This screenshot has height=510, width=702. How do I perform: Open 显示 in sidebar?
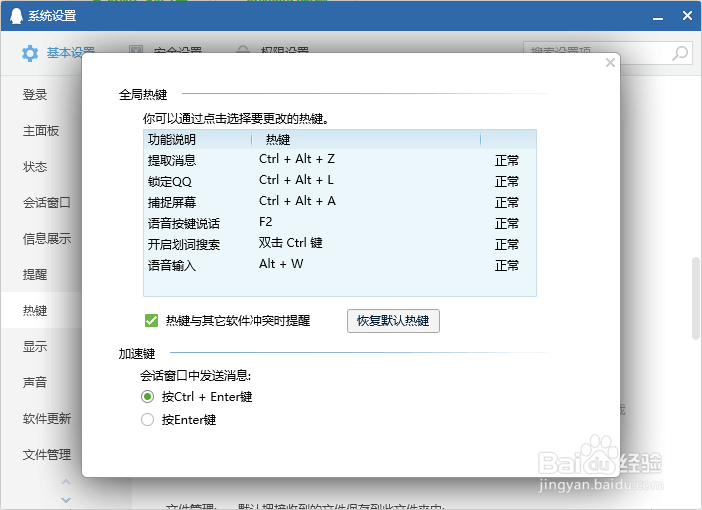tap(35, 346)
